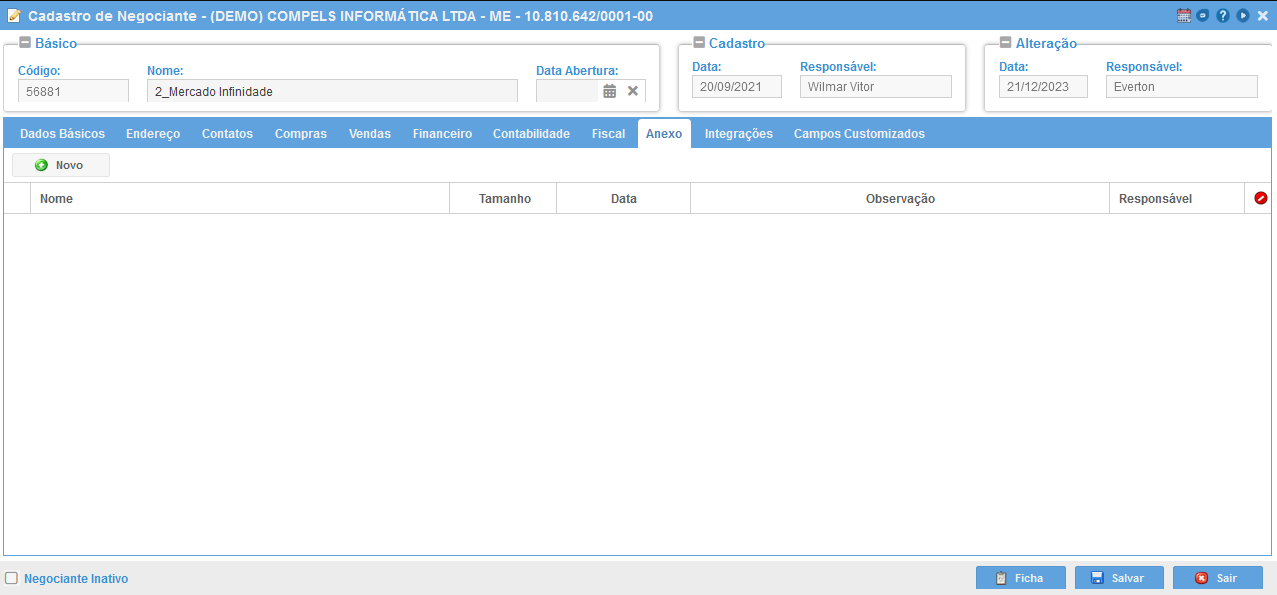Toggle the Negociante Inativo checkbox

coord(12,578)
